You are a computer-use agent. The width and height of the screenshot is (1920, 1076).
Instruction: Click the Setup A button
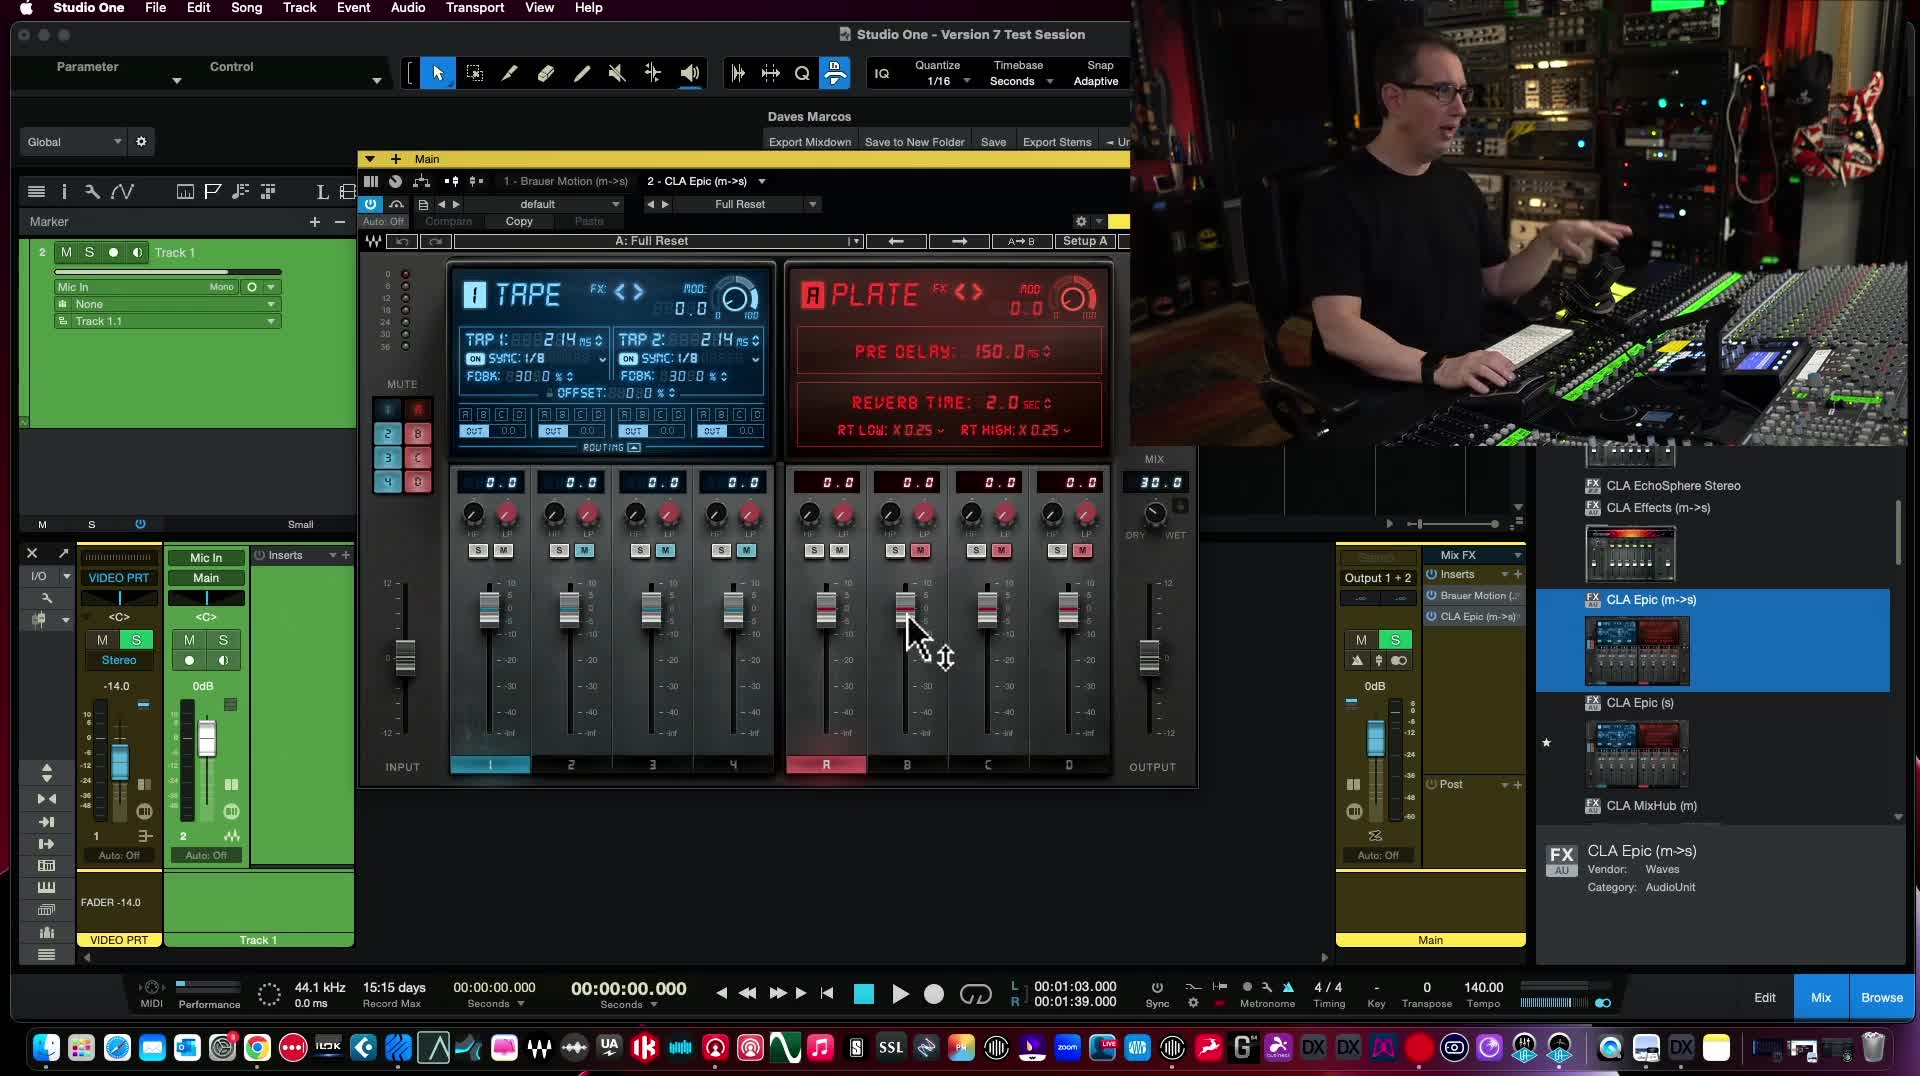(x=1085, y=241)
